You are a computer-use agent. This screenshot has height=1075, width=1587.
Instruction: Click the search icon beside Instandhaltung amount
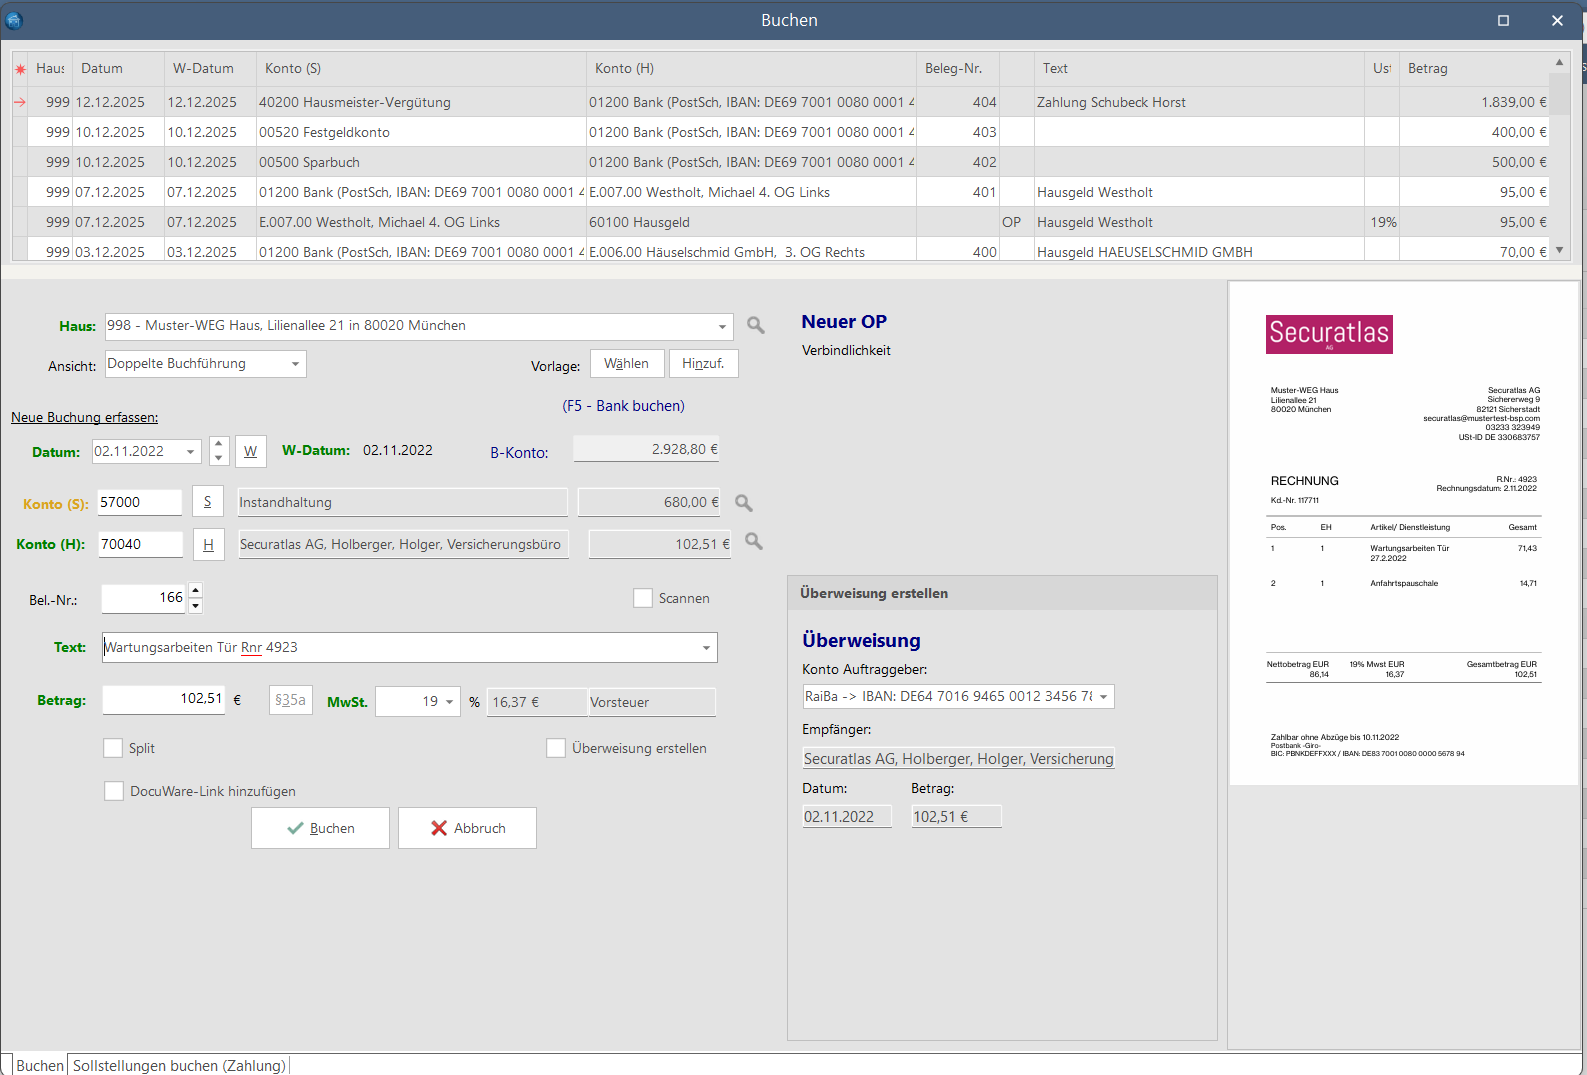coord(744,503)
